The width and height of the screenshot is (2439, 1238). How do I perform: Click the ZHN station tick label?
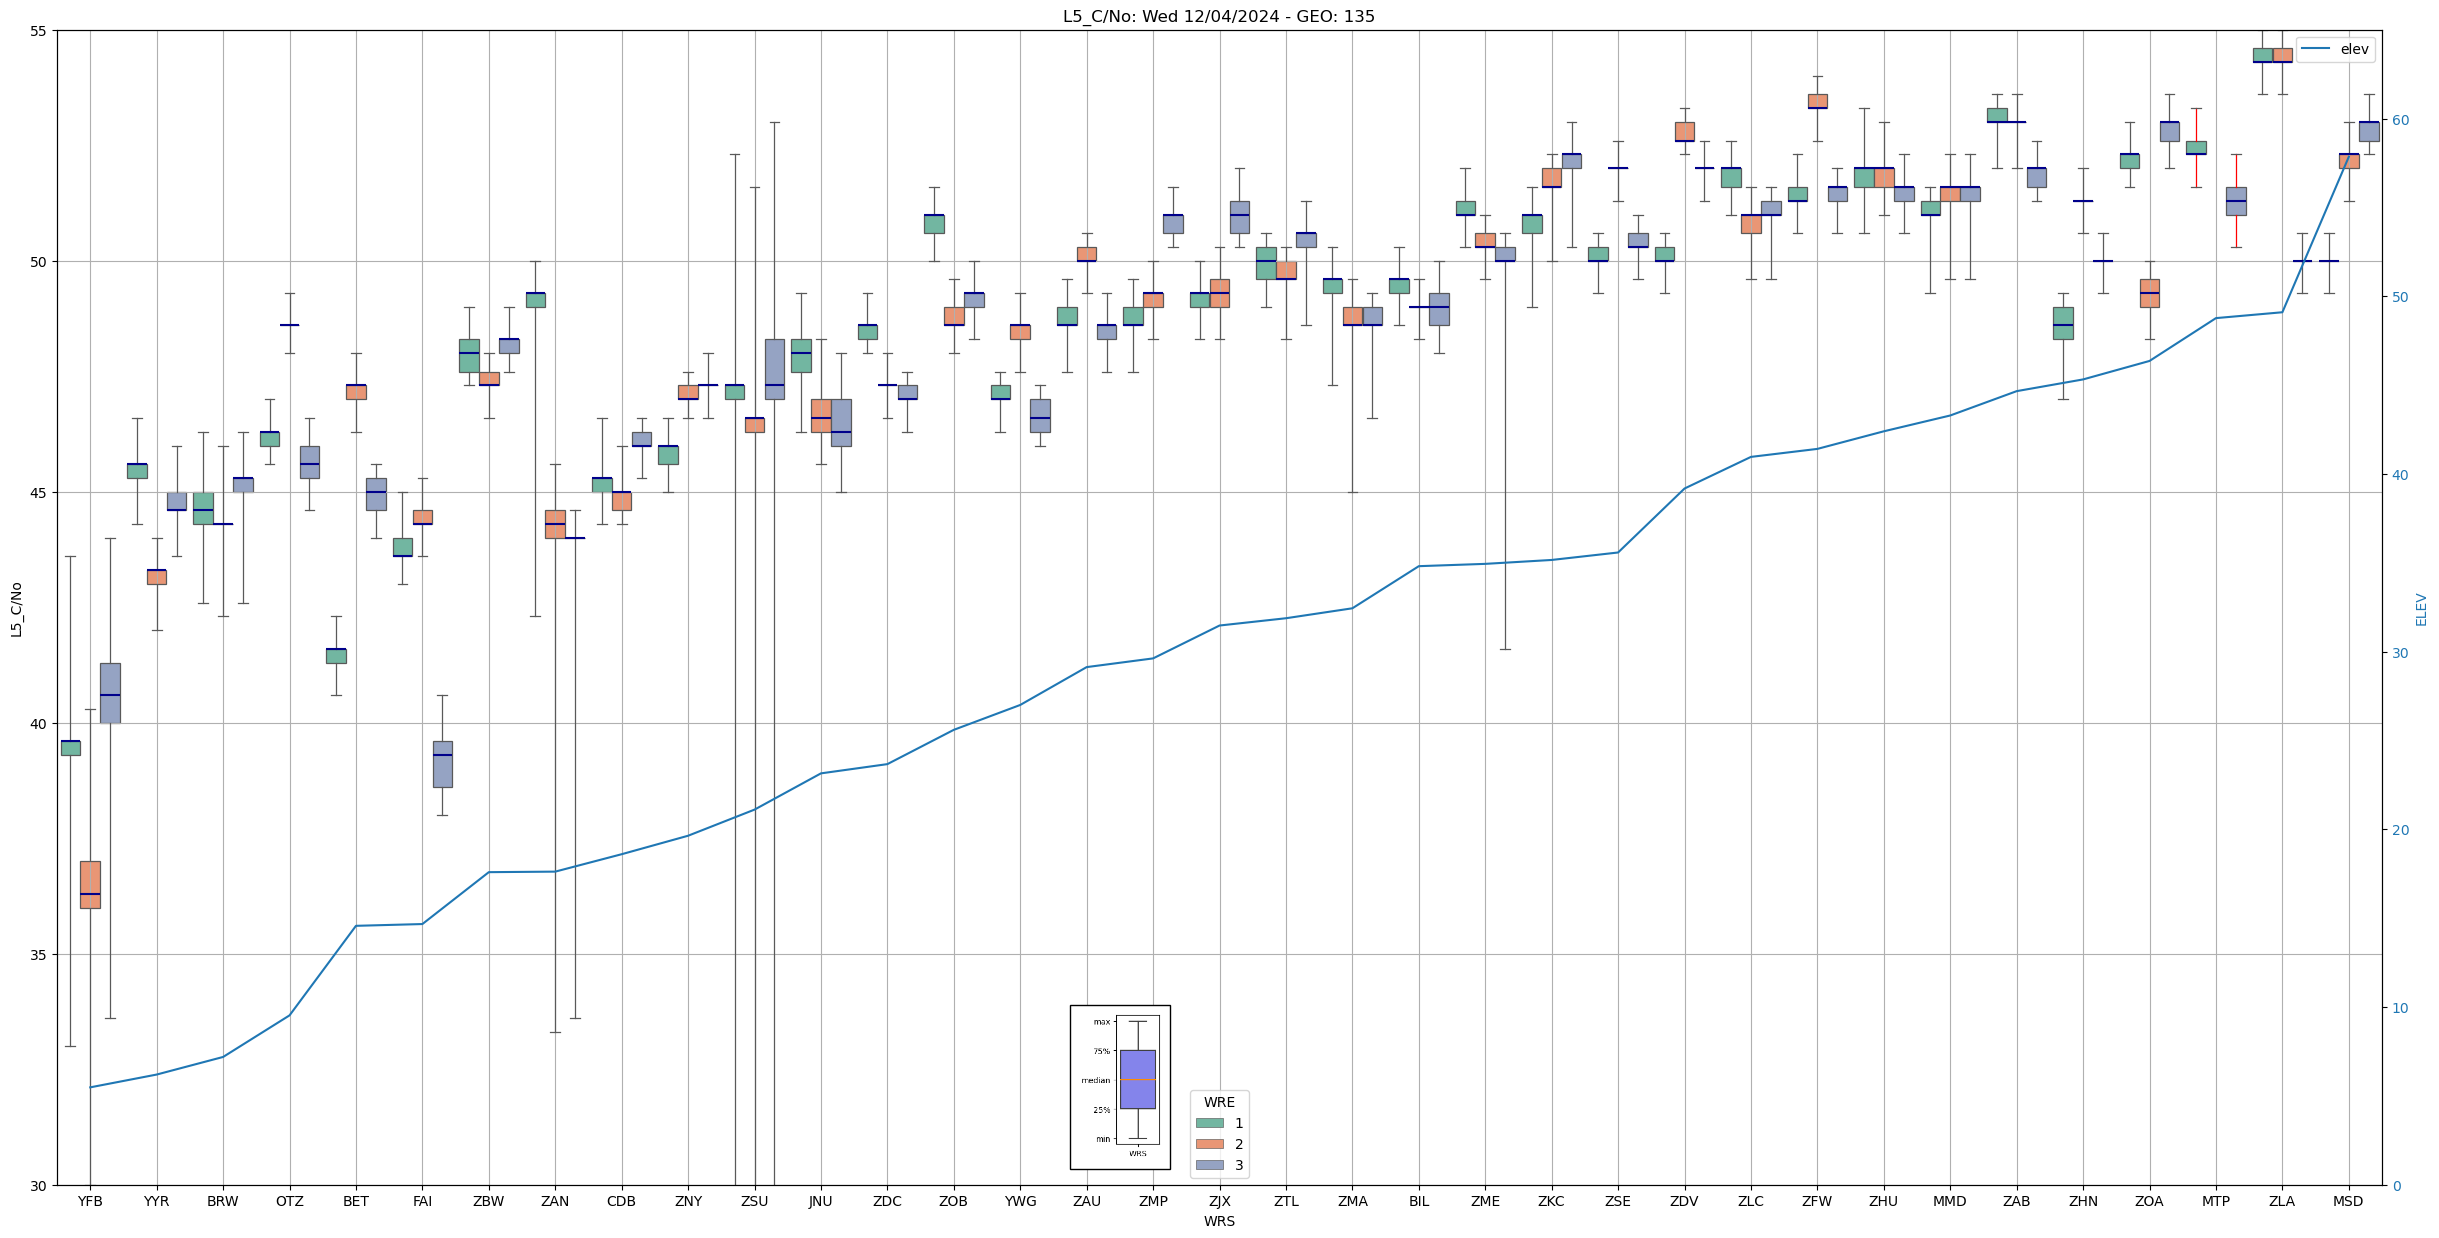coord(2082,1201)
